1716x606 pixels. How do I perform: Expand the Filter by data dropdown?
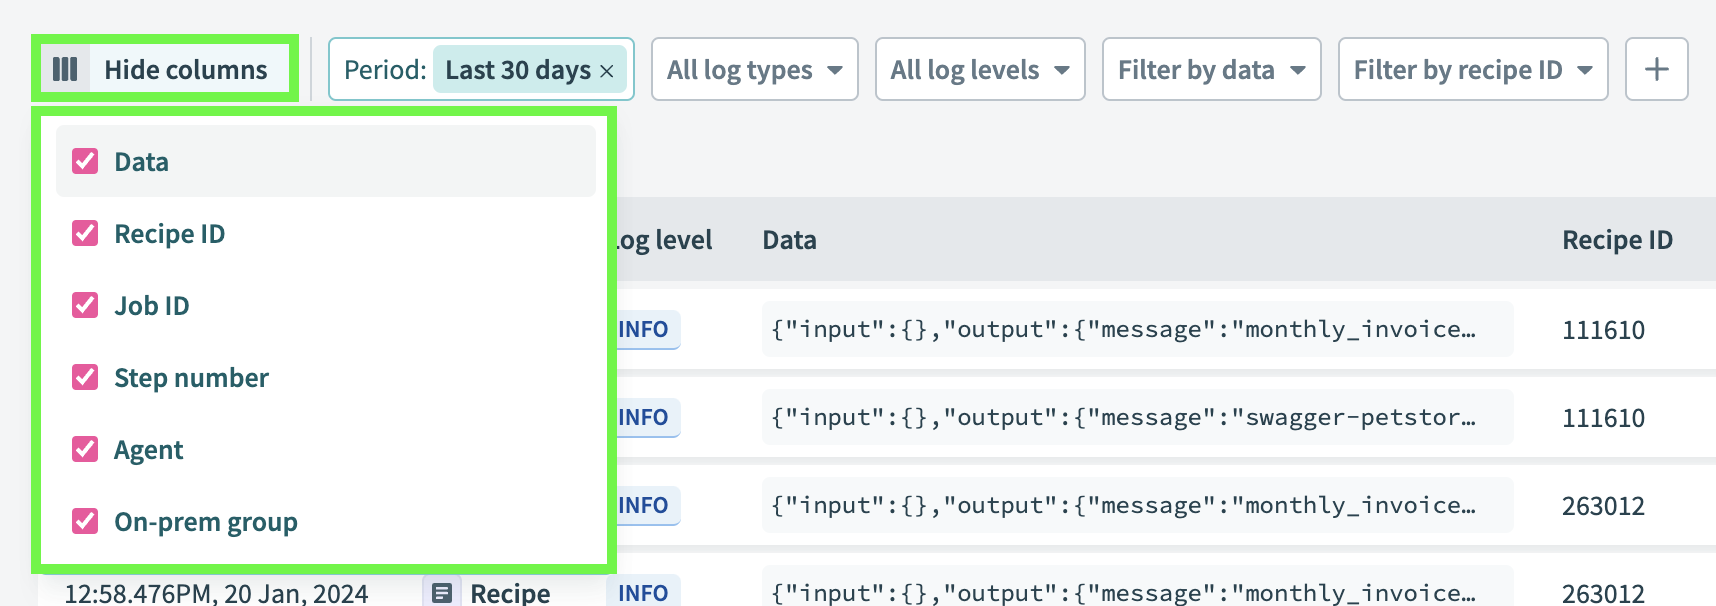1211,69
